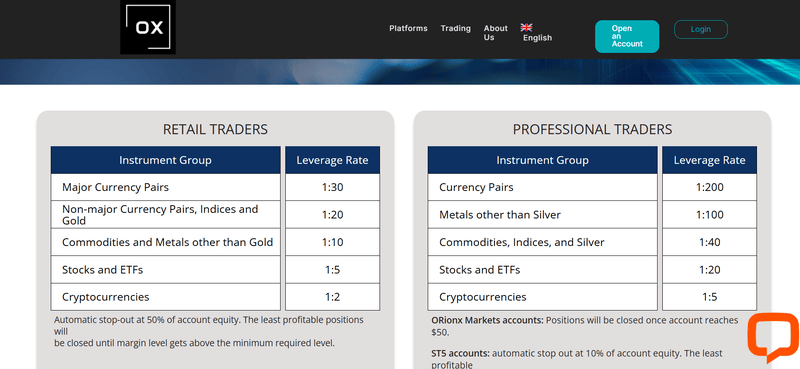Click the OX logo in the header

(x=148, y=27)
